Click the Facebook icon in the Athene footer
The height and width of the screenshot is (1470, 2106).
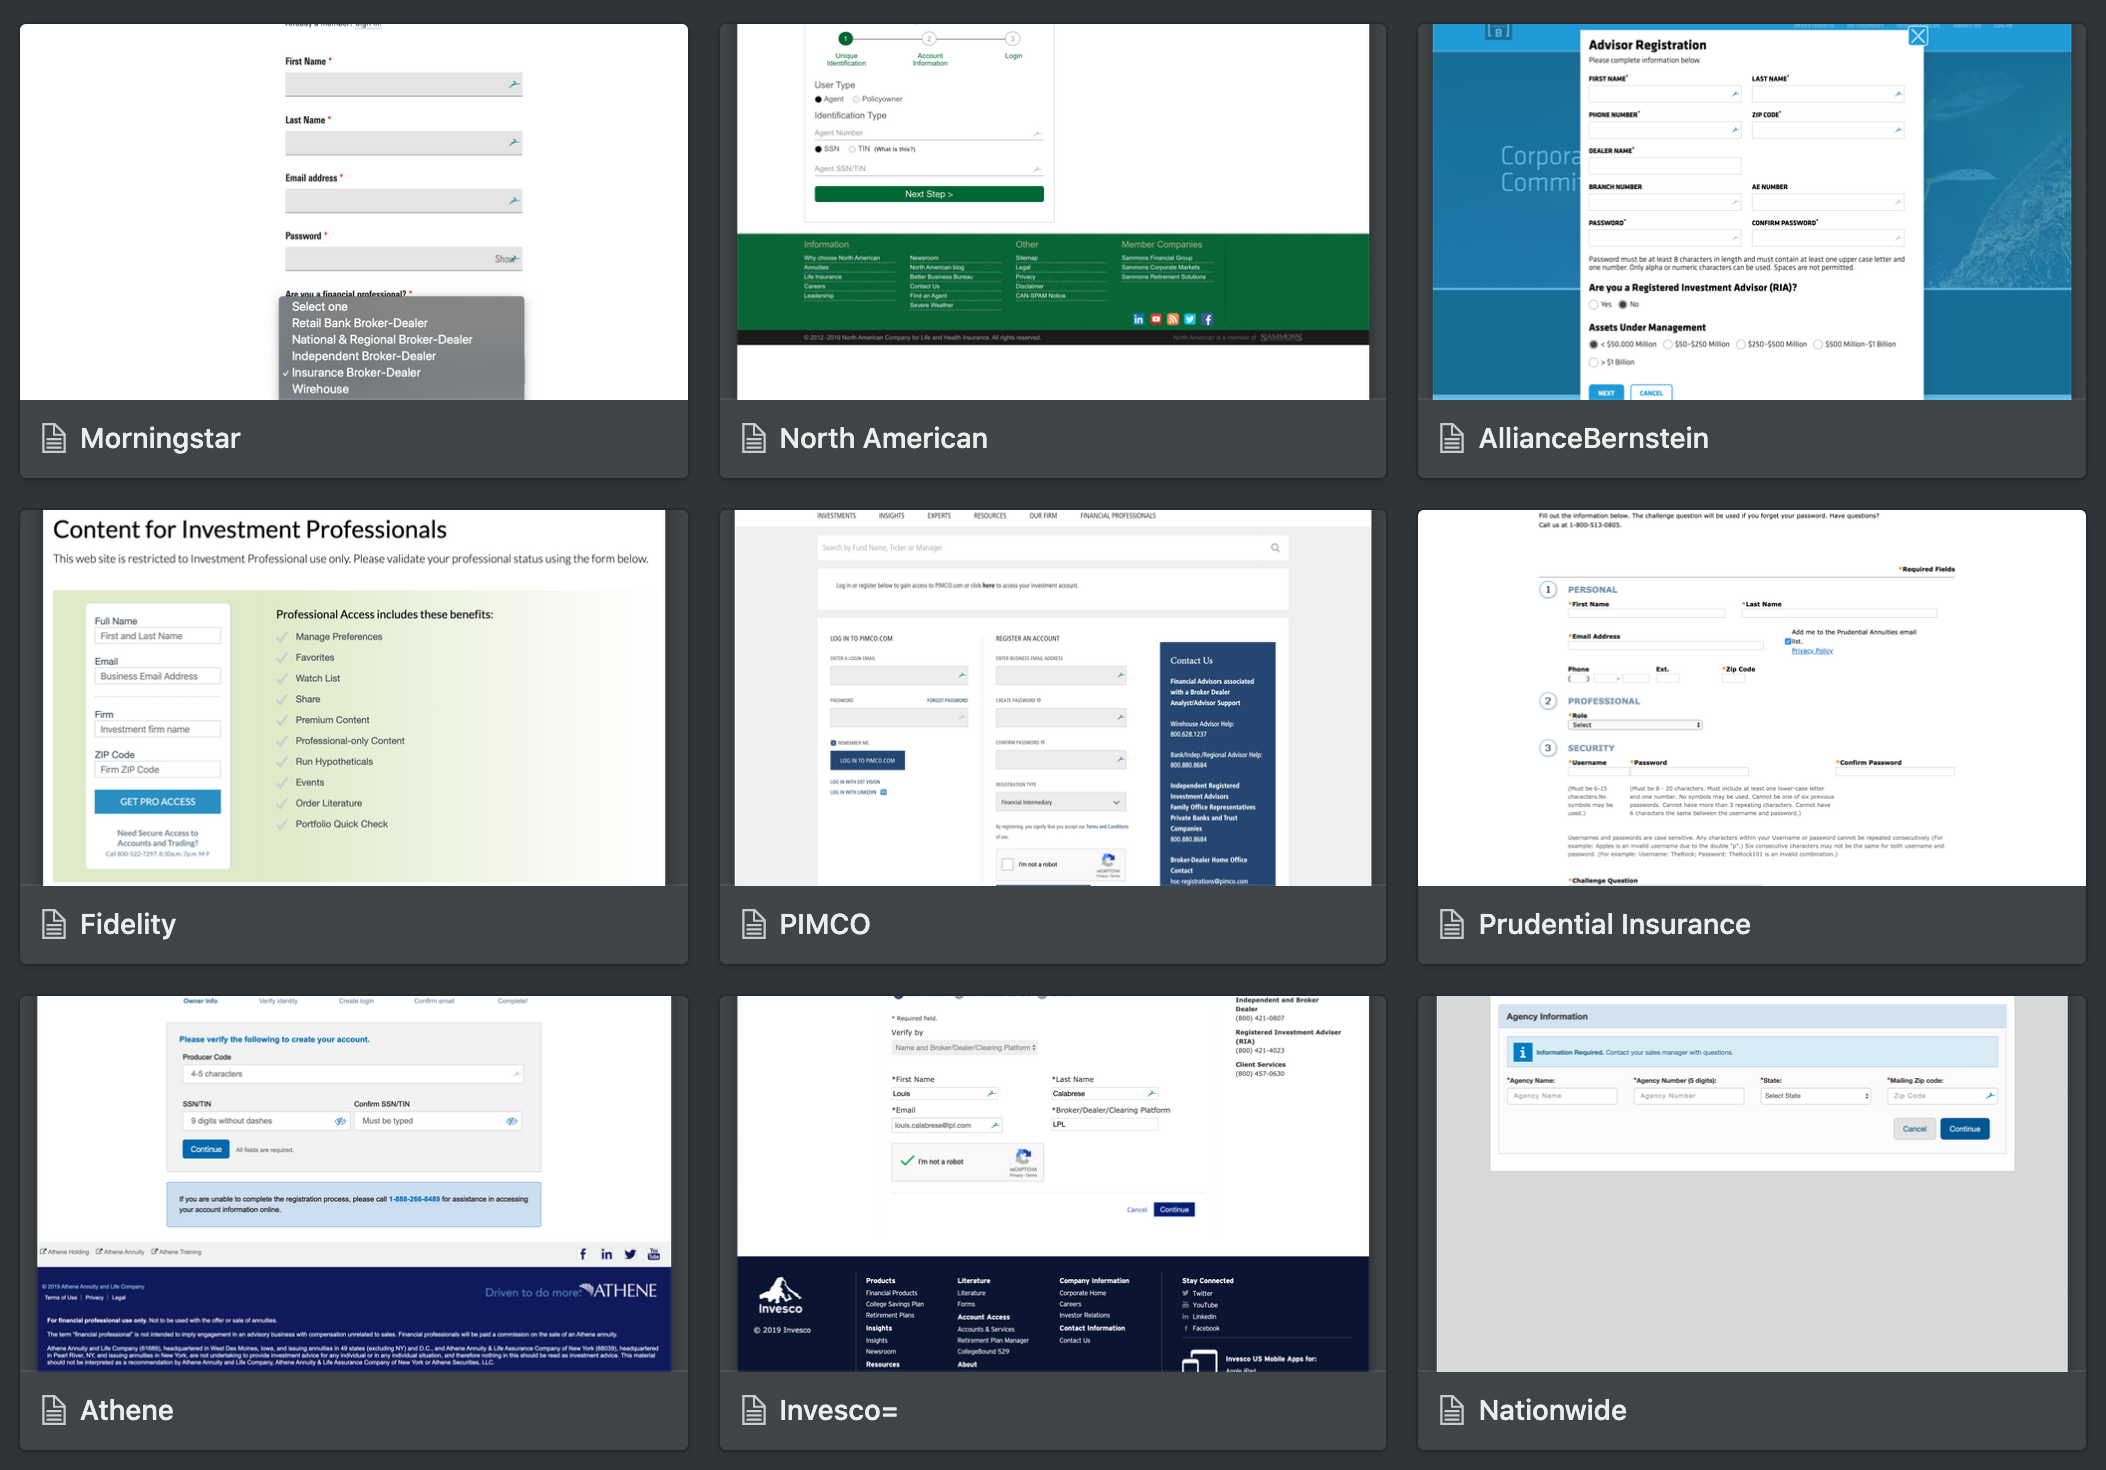pyautogui.click(x=583, y=1254)
